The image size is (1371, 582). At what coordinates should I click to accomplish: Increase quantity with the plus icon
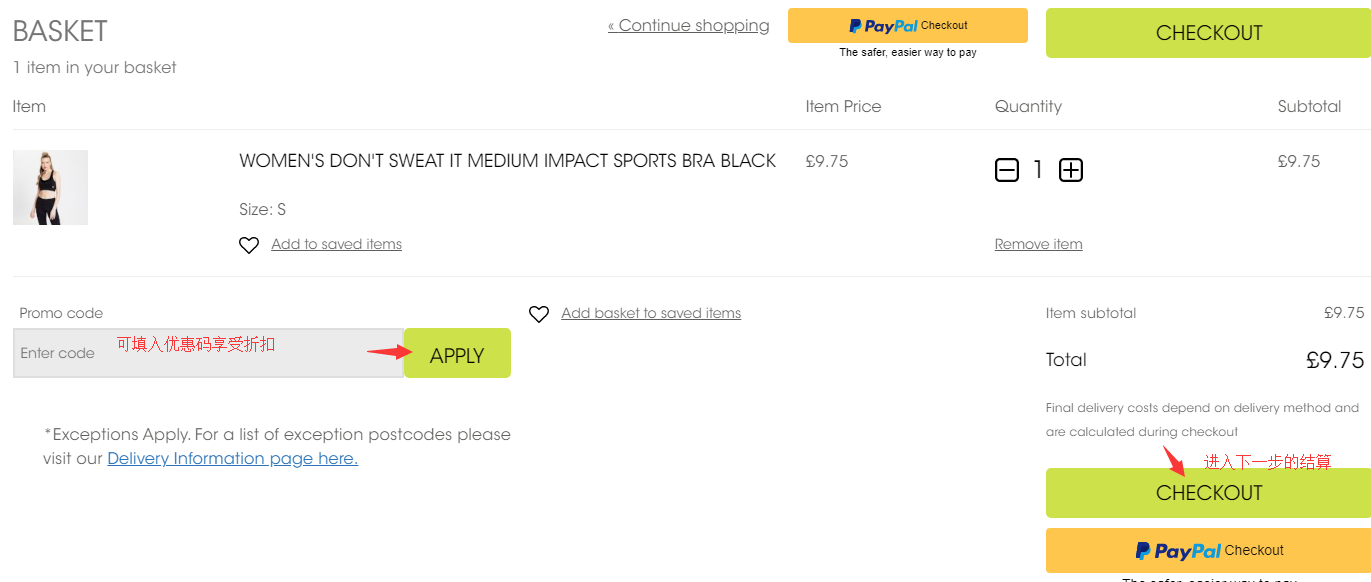tap(1071, 171)
